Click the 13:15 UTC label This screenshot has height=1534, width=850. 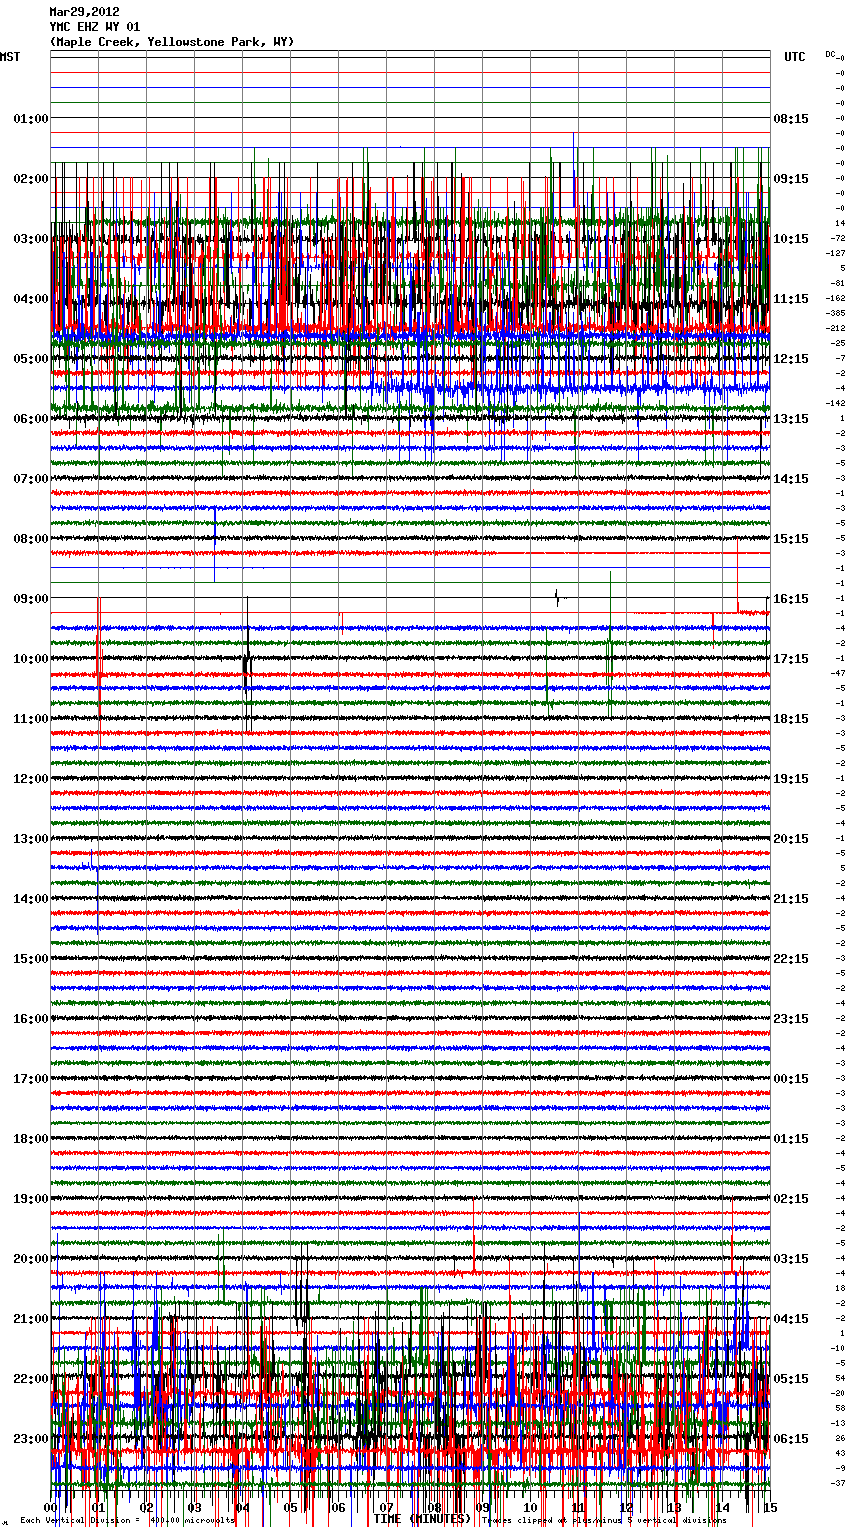791,419
